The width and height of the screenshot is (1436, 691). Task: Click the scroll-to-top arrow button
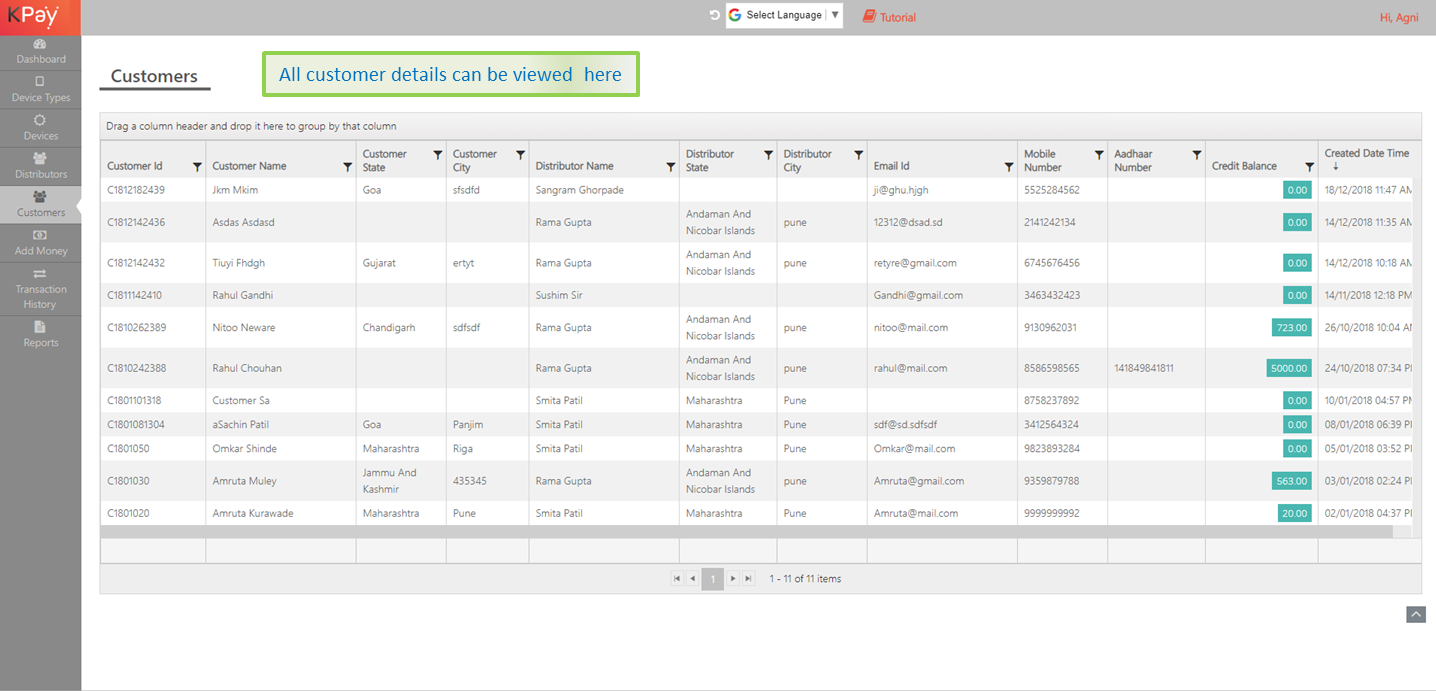point(1415,614)
